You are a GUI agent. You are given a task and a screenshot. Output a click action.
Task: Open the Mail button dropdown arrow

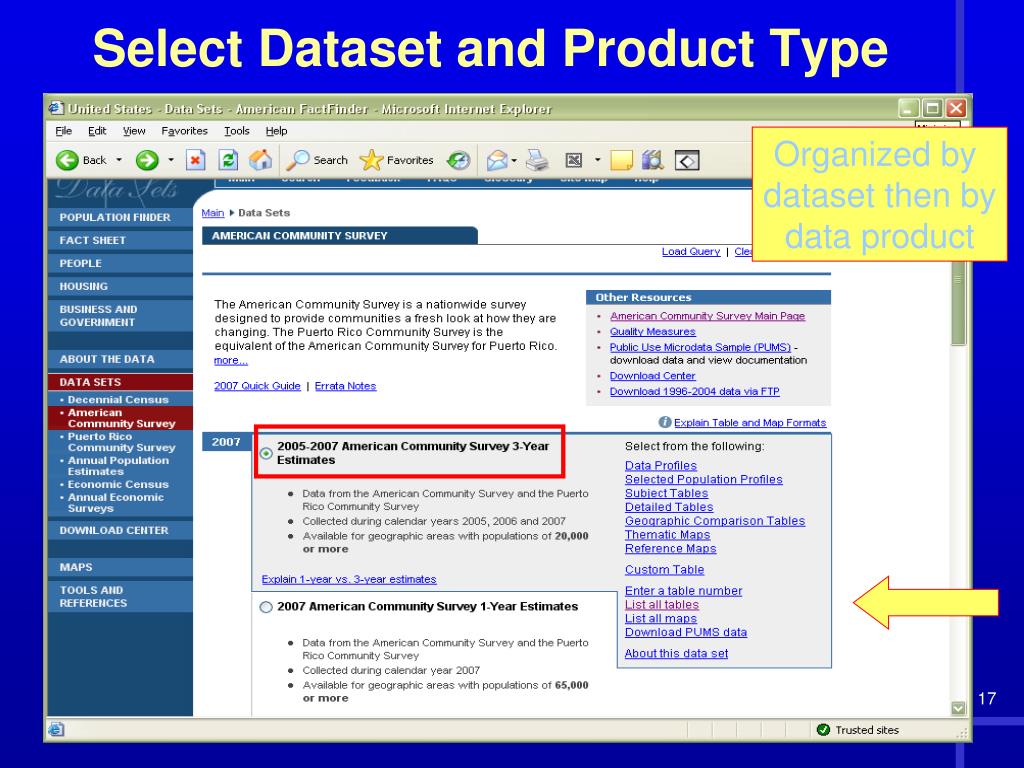[x=515, y=160]
